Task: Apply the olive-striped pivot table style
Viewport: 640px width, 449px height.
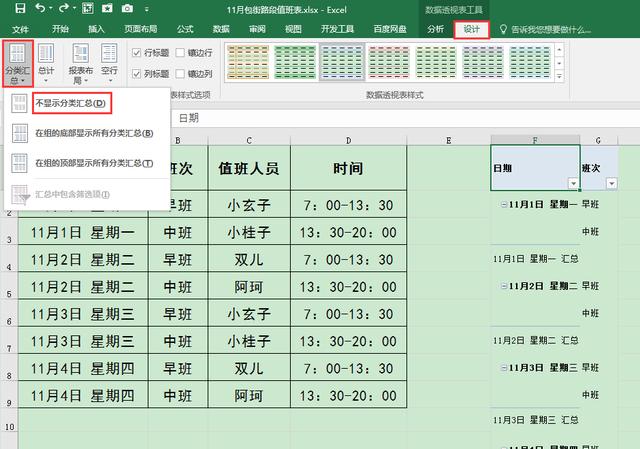Action: [x=436, y=62]
